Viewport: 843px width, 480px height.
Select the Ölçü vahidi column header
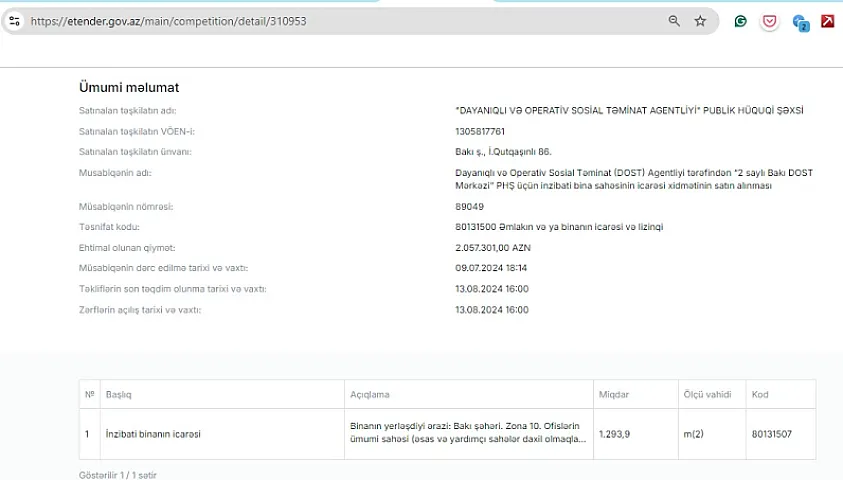click(712, 394)
